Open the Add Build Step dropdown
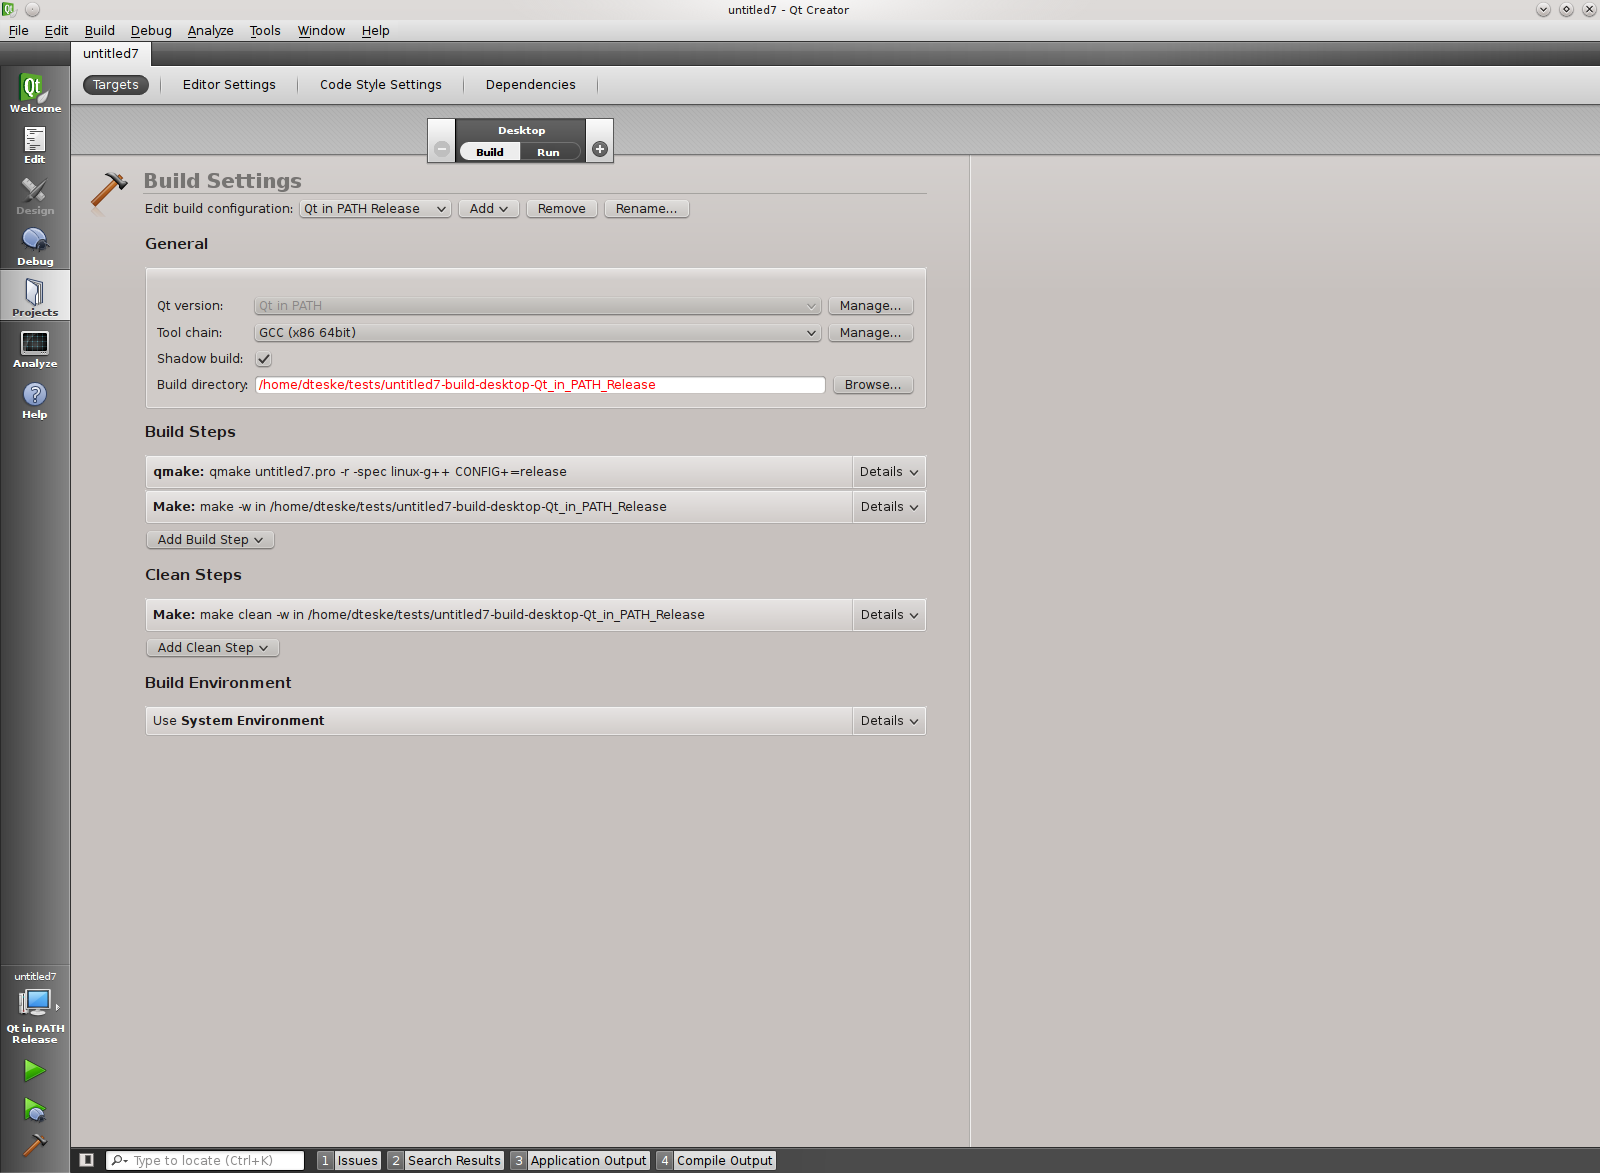Screen dimensions: 1600x1173 210,540
